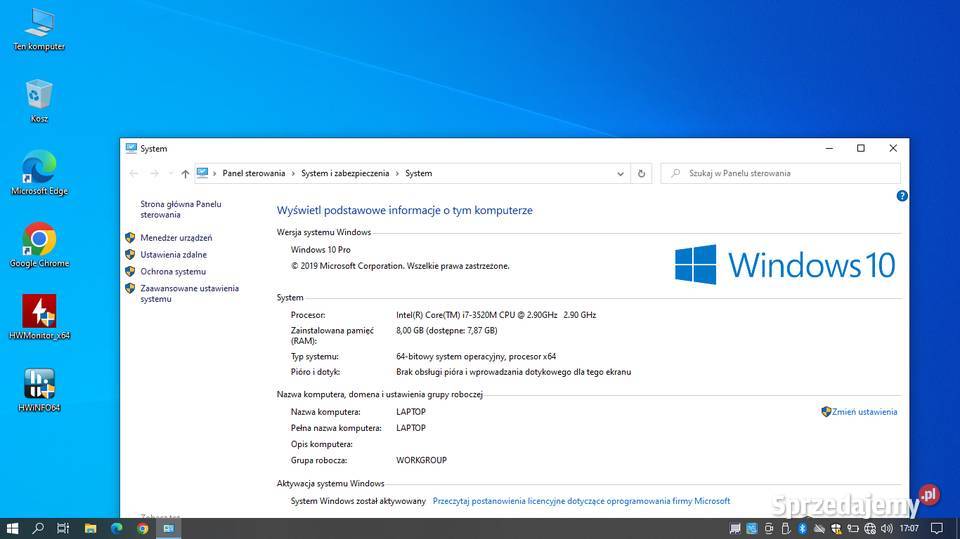
Task: Refresh the System address bar
Action: pos(641,173)
